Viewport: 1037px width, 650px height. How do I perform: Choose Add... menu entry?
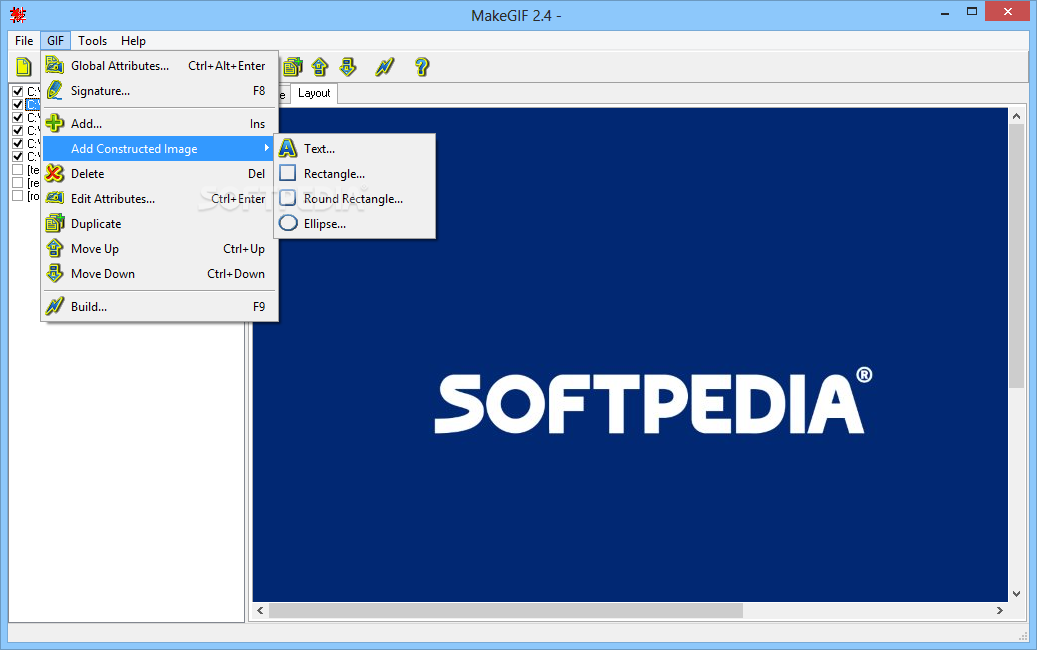point(159,124)
